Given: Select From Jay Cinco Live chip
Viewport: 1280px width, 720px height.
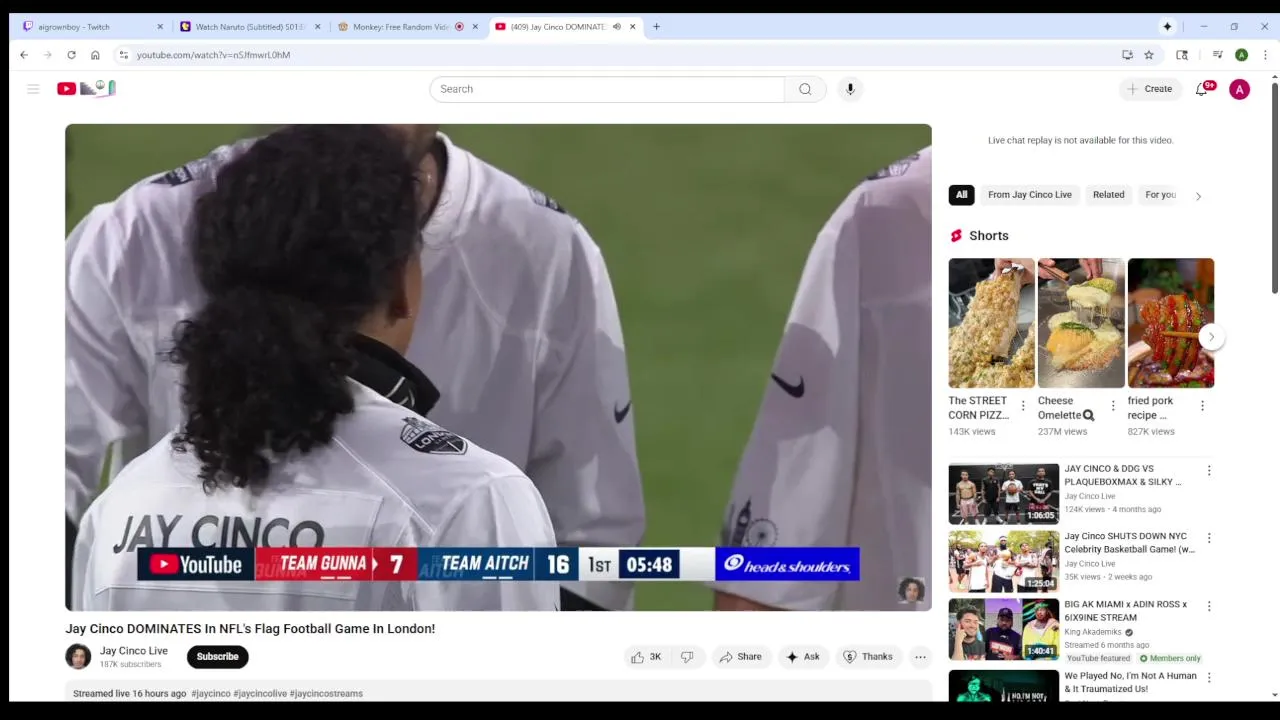Looking at the screenshot, I should tap(1030, 195).
